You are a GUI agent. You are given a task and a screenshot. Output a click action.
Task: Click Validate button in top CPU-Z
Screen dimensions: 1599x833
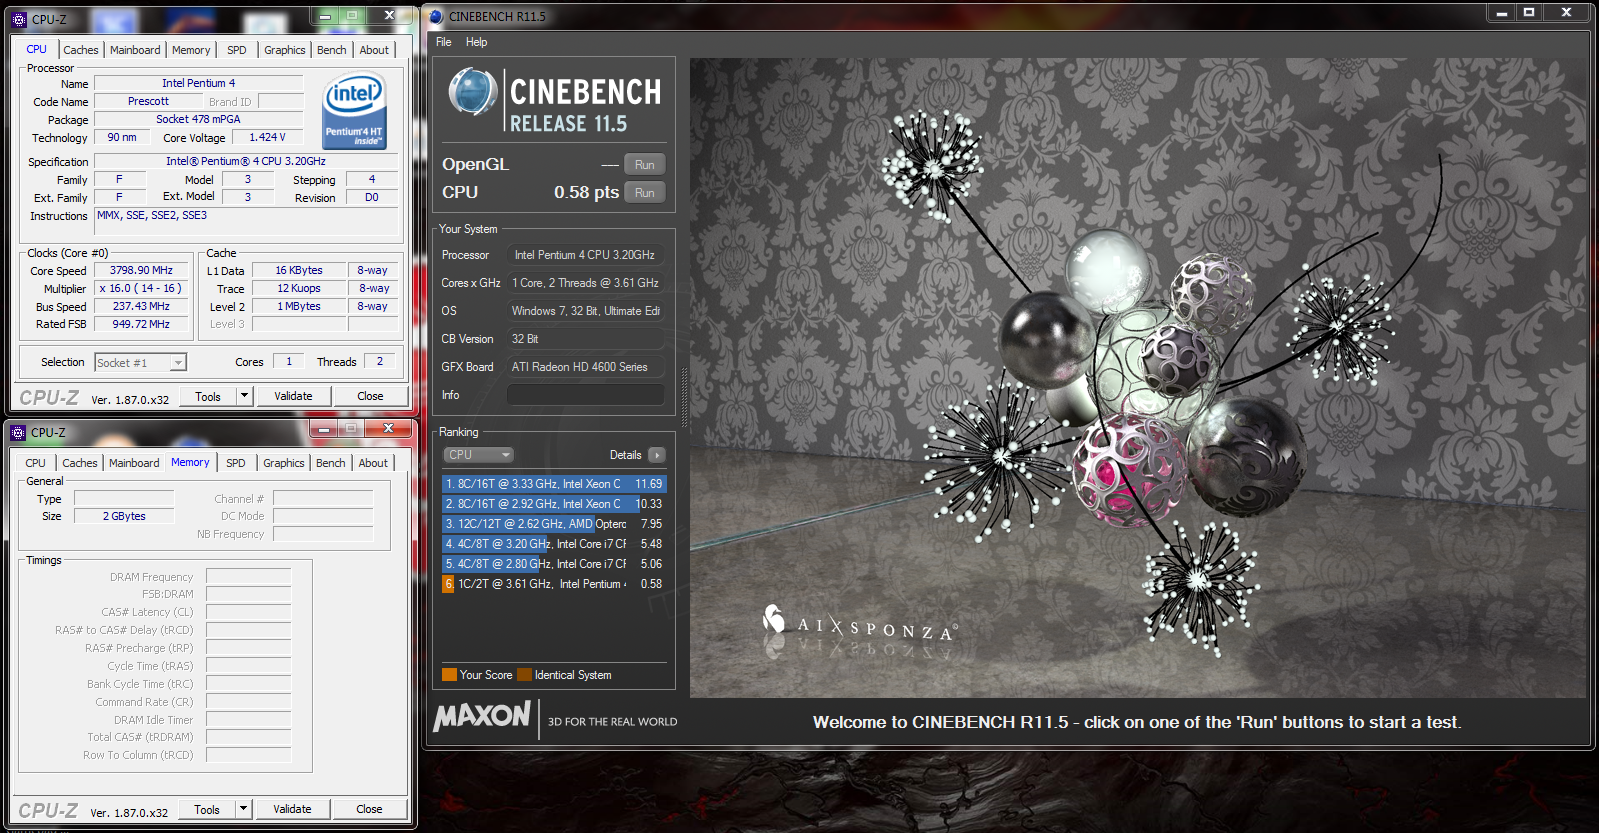[x=293, y=396]
